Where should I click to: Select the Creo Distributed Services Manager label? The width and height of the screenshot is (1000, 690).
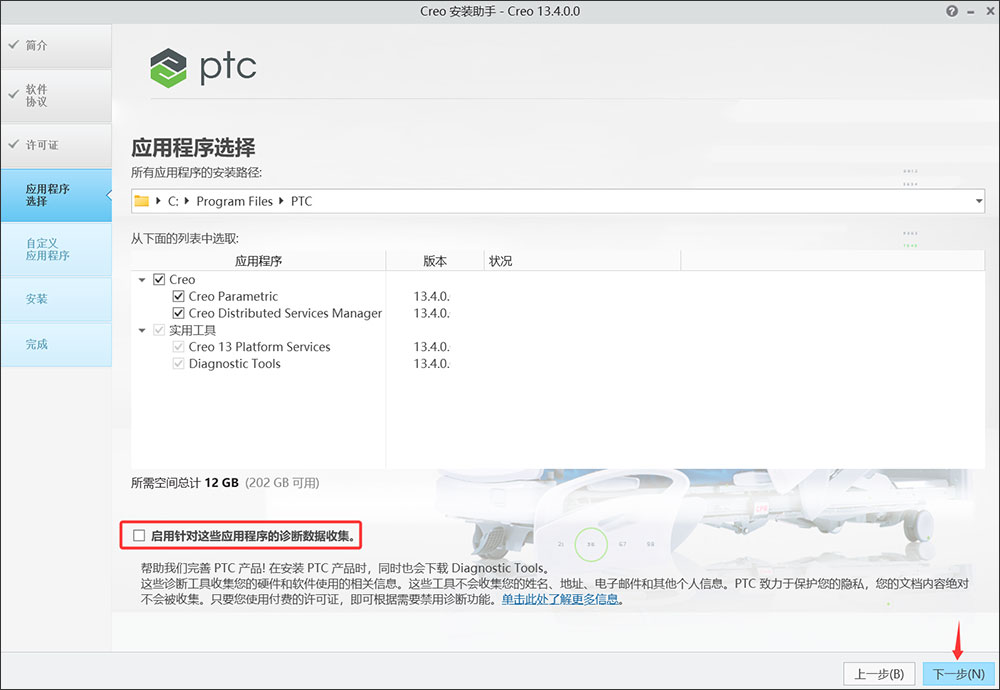click(x=285, y=313)
